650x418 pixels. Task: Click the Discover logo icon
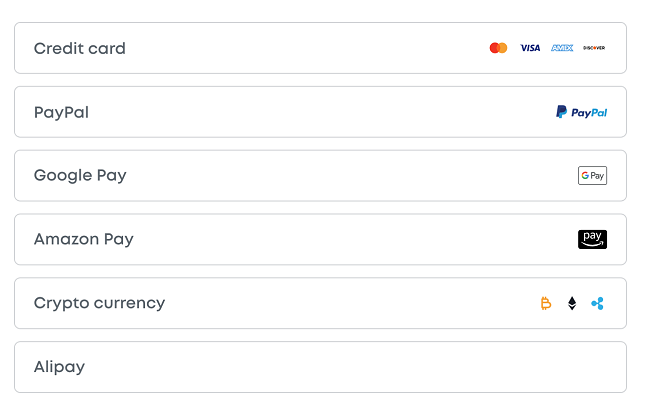tap(594, 48)
